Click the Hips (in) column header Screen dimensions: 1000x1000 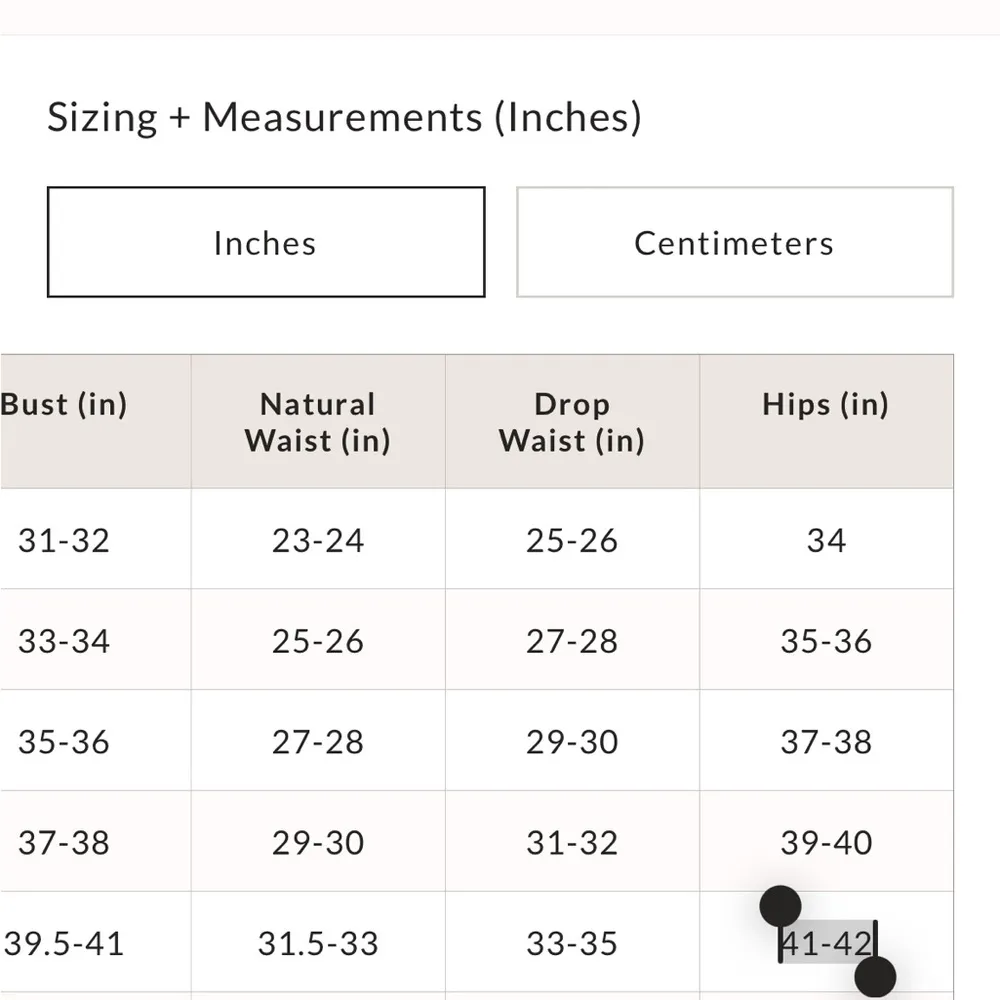coord(825,405)
